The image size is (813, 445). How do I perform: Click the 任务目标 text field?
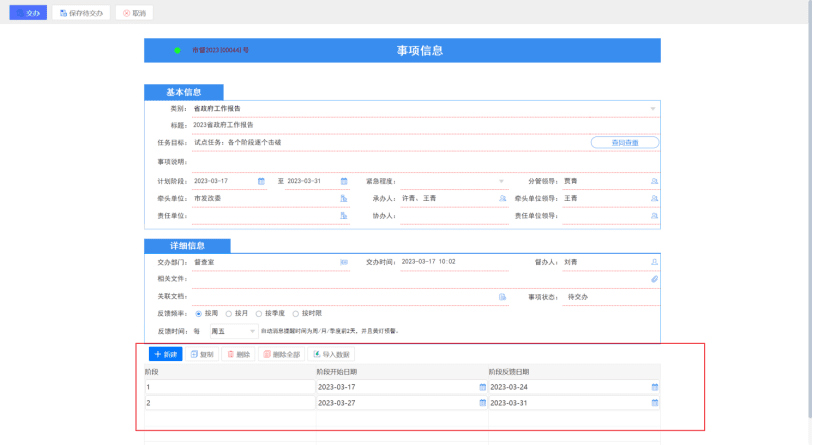tap(390, 143)
